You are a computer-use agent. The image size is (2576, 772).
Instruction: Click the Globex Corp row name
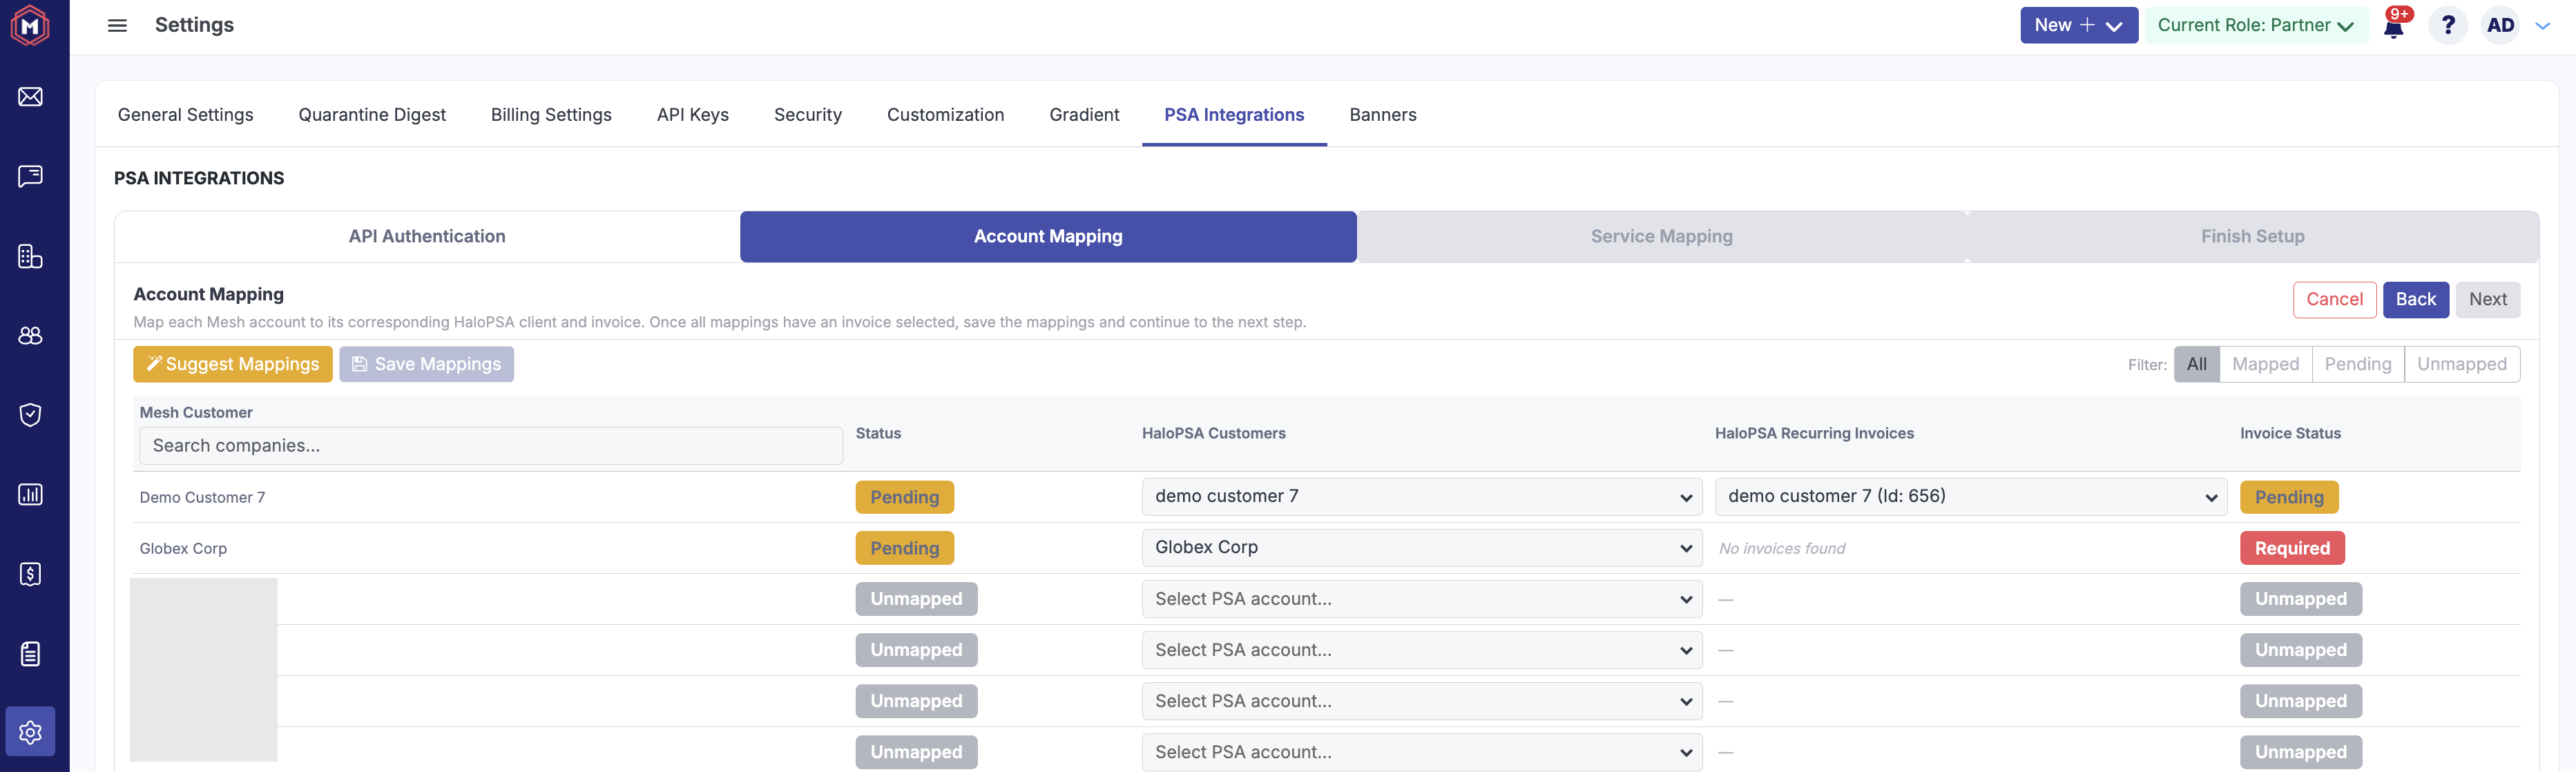(183, 549)
